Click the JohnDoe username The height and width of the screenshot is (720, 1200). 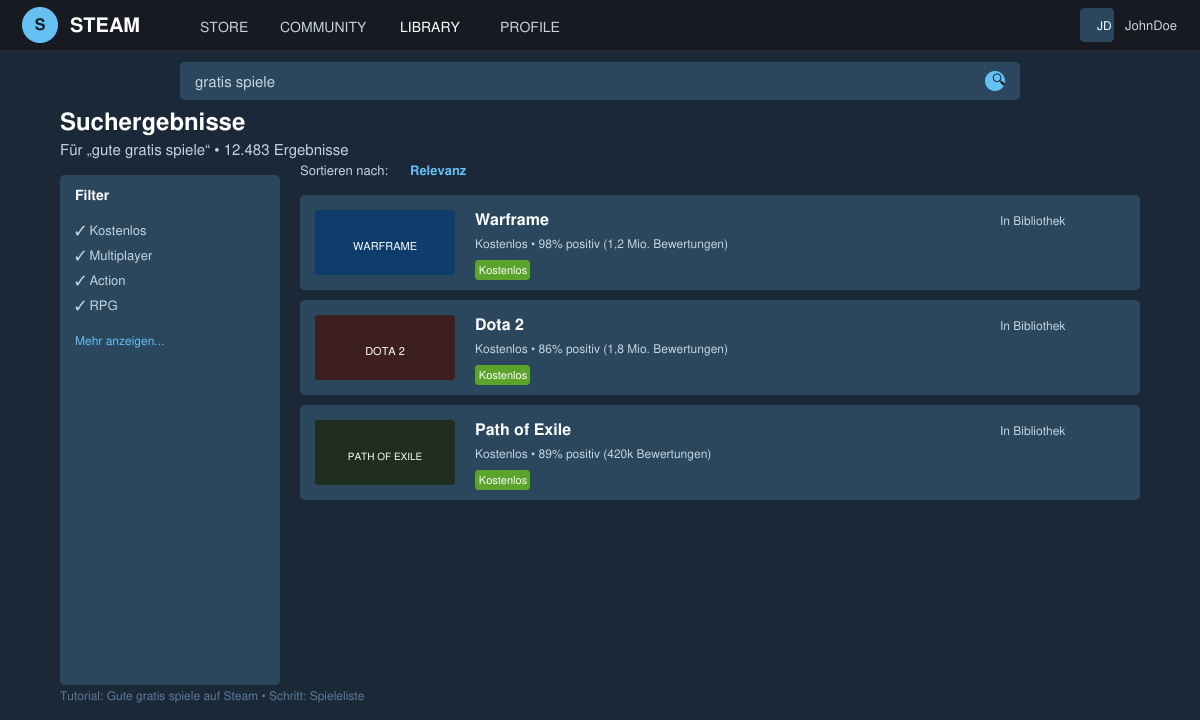(x=1150, y=26)
